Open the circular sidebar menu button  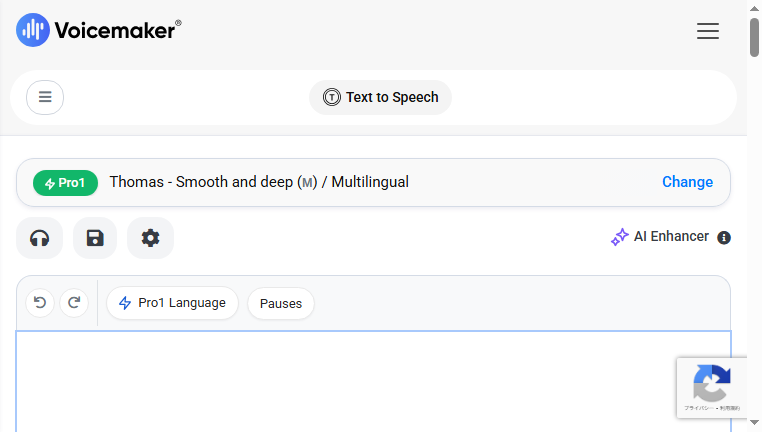(45, 97)
